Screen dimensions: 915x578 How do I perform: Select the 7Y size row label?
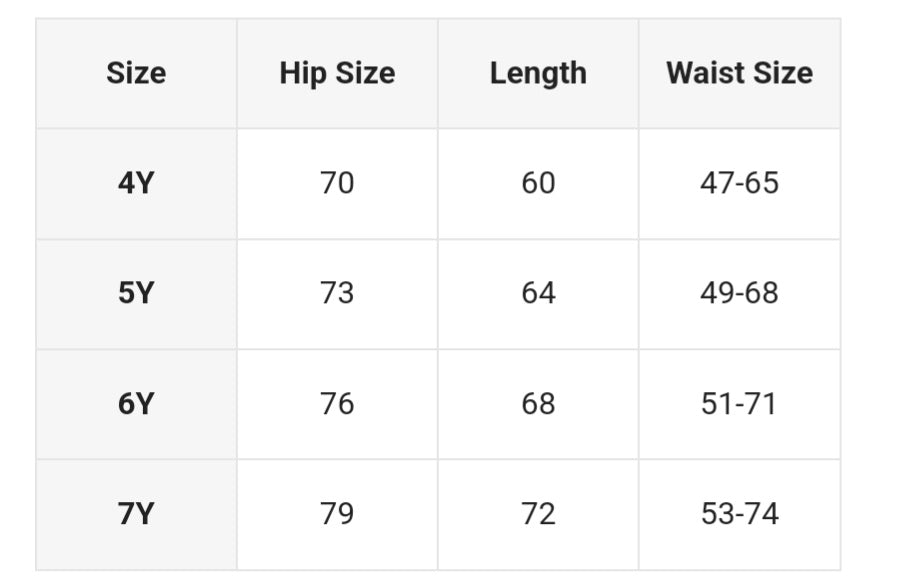coord(136,514)
